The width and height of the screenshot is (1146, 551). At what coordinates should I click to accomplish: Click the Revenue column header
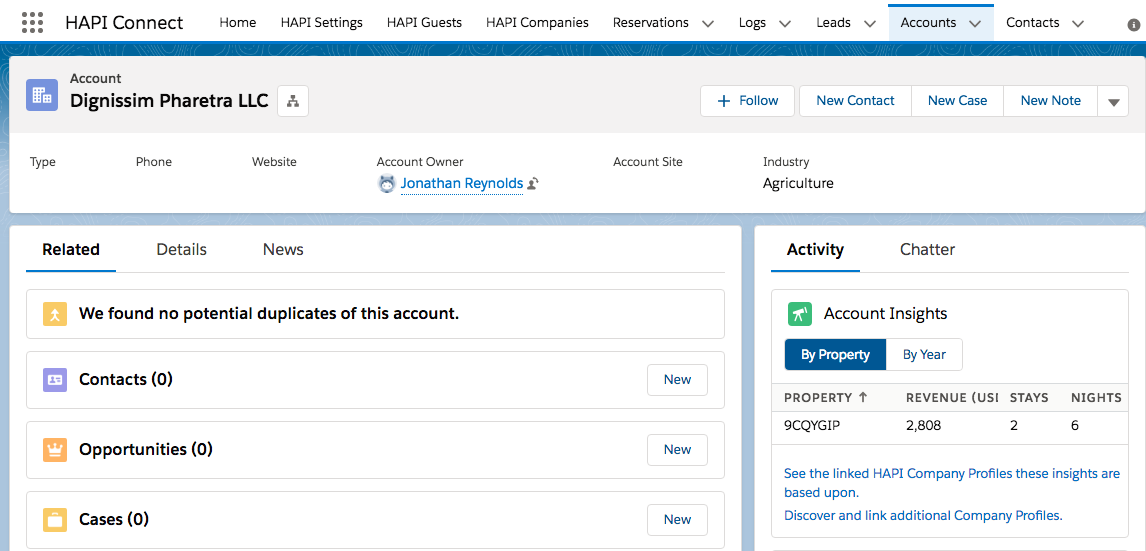(x=952, y=398)
